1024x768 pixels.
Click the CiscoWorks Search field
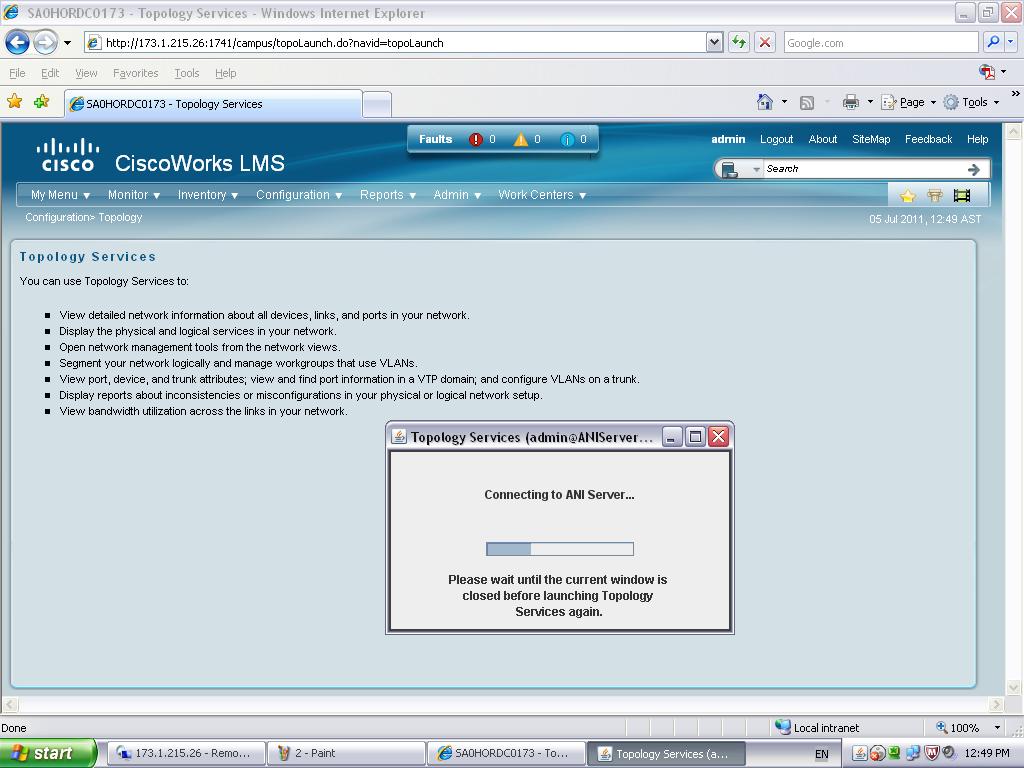point(864,169)
